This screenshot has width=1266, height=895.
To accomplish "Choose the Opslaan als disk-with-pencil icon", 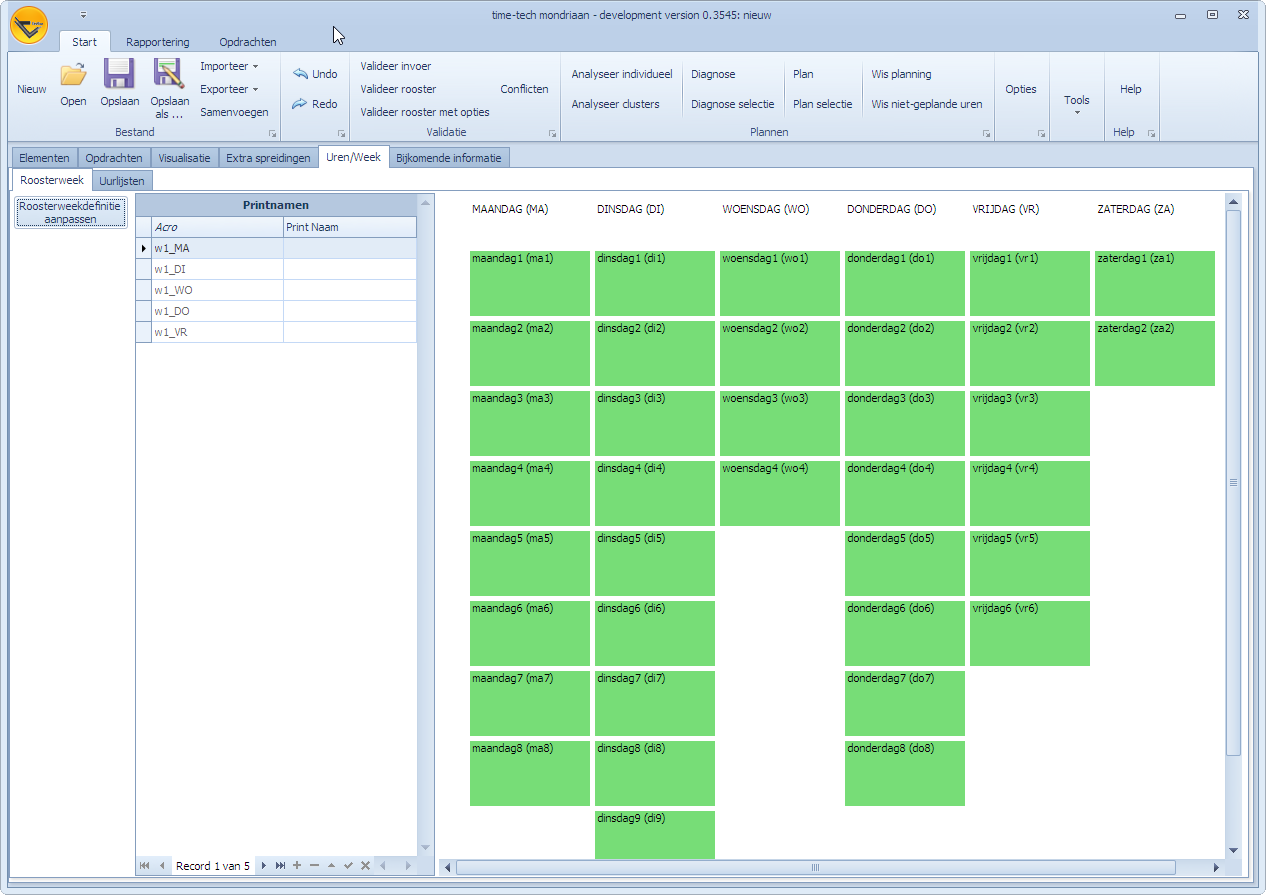I will (x=169, y=74).
